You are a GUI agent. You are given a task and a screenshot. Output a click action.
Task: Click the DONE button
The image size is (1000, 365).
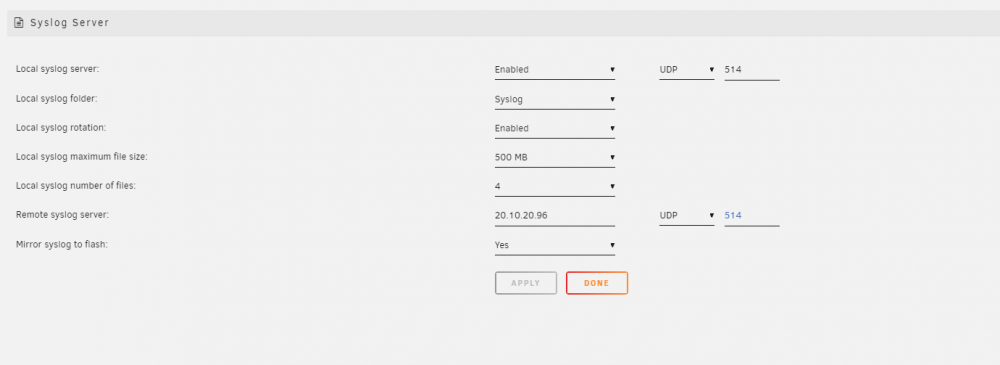[597, 283]
